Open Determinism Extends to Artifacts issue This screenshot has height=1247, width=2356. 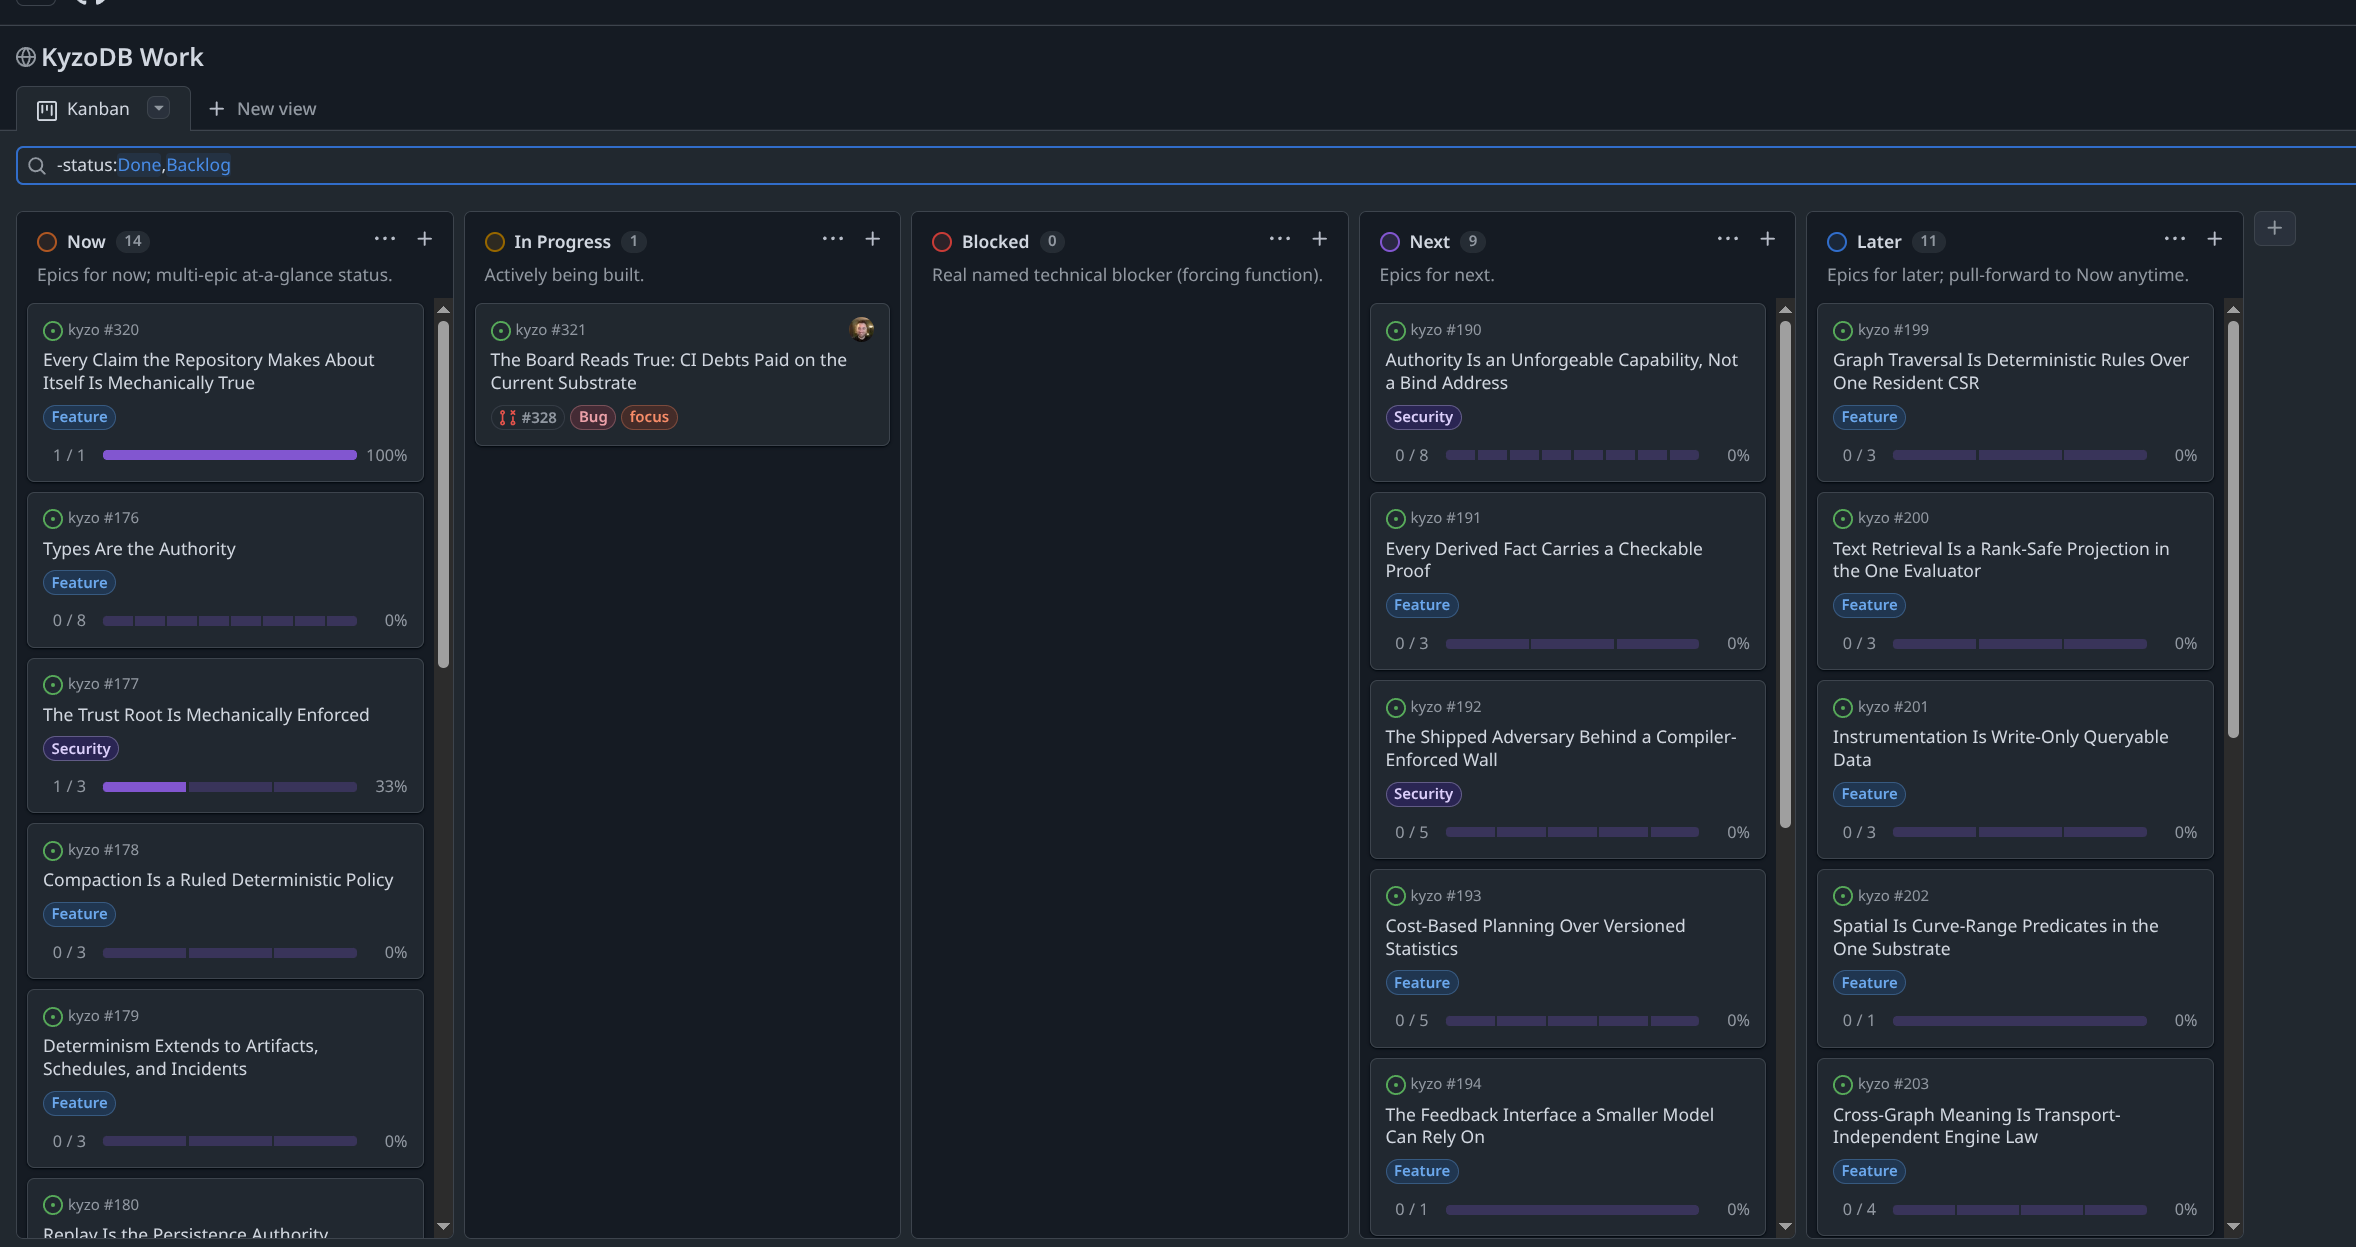pos(180,1057)
